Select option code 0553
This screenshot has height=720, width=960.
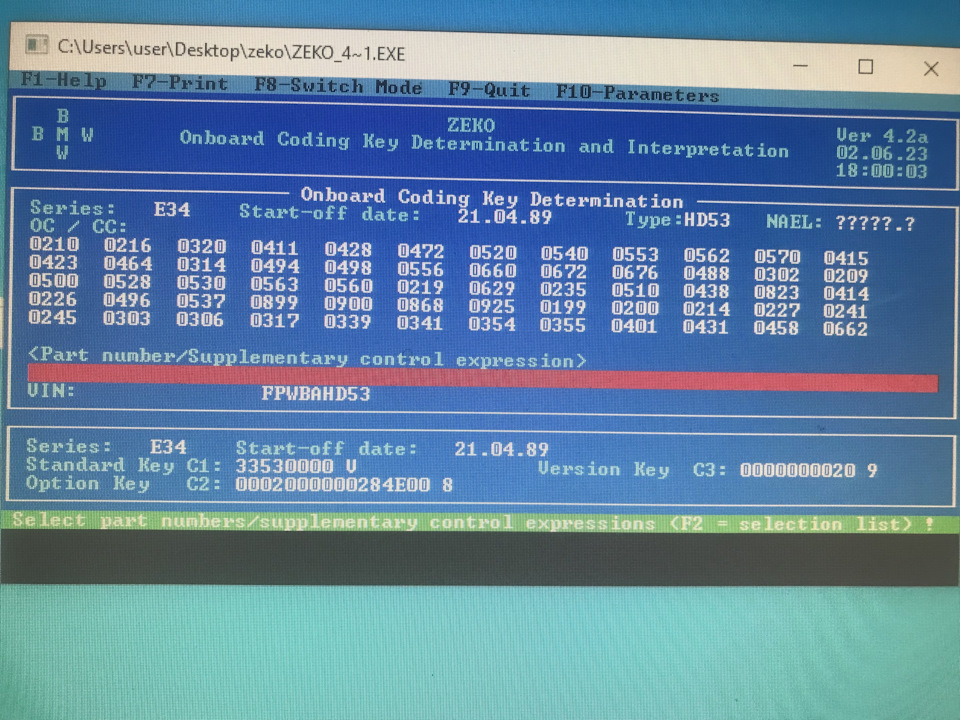(x=636, y=255)
